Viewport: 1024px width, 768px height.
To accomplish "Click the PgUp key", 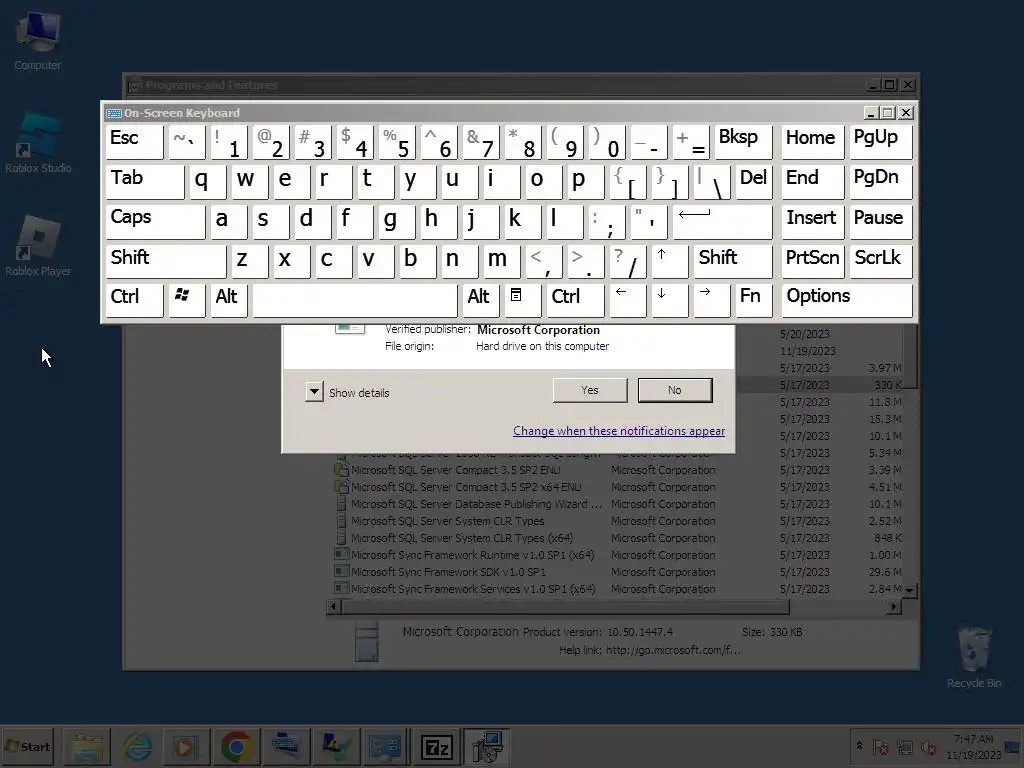I will [880, 142].
